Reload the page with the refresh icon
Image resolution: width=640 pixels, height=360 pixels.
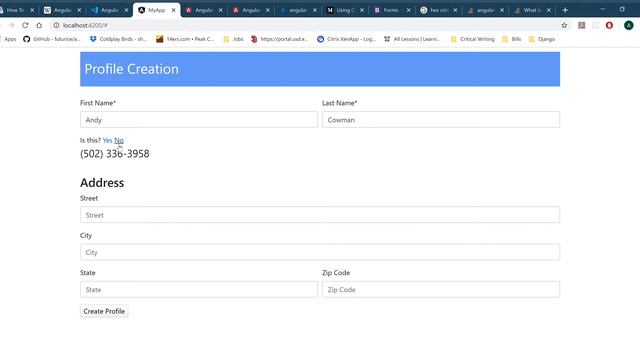(25, 25)
